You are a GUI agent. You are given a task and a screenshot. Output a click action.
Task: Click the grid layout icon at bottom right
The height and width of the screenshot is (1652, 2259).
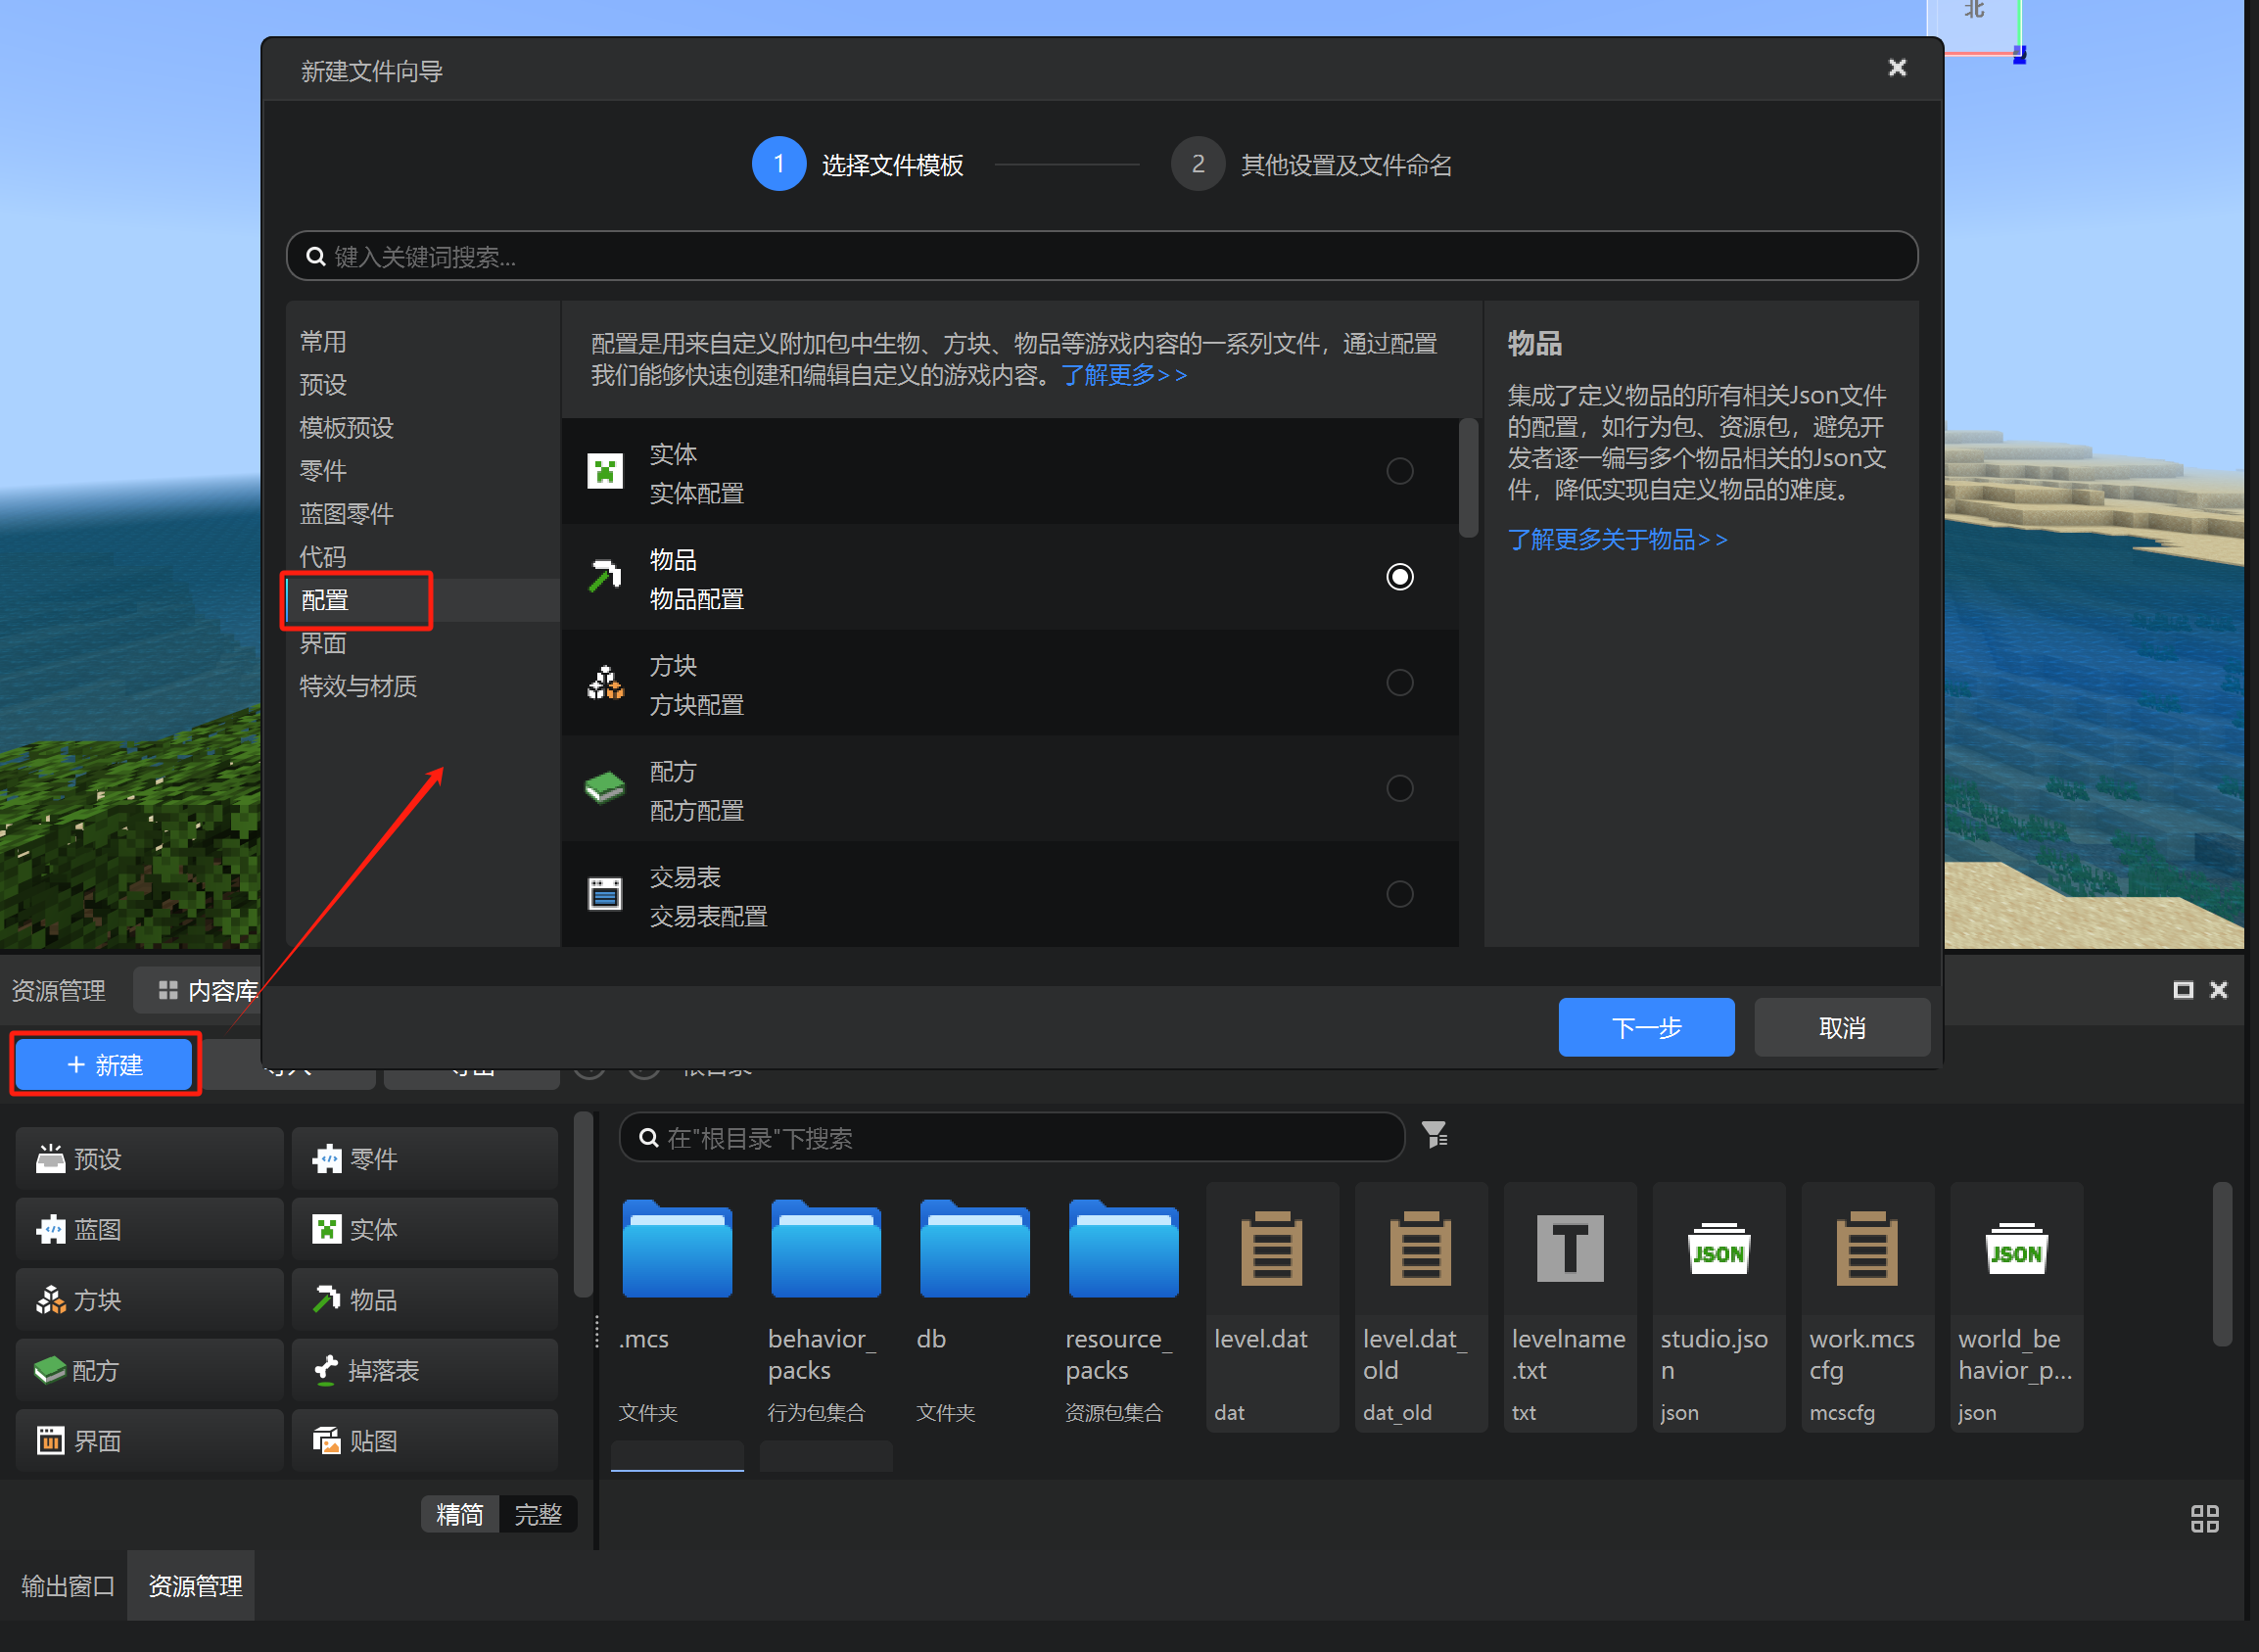(x=2204, y=1519)
